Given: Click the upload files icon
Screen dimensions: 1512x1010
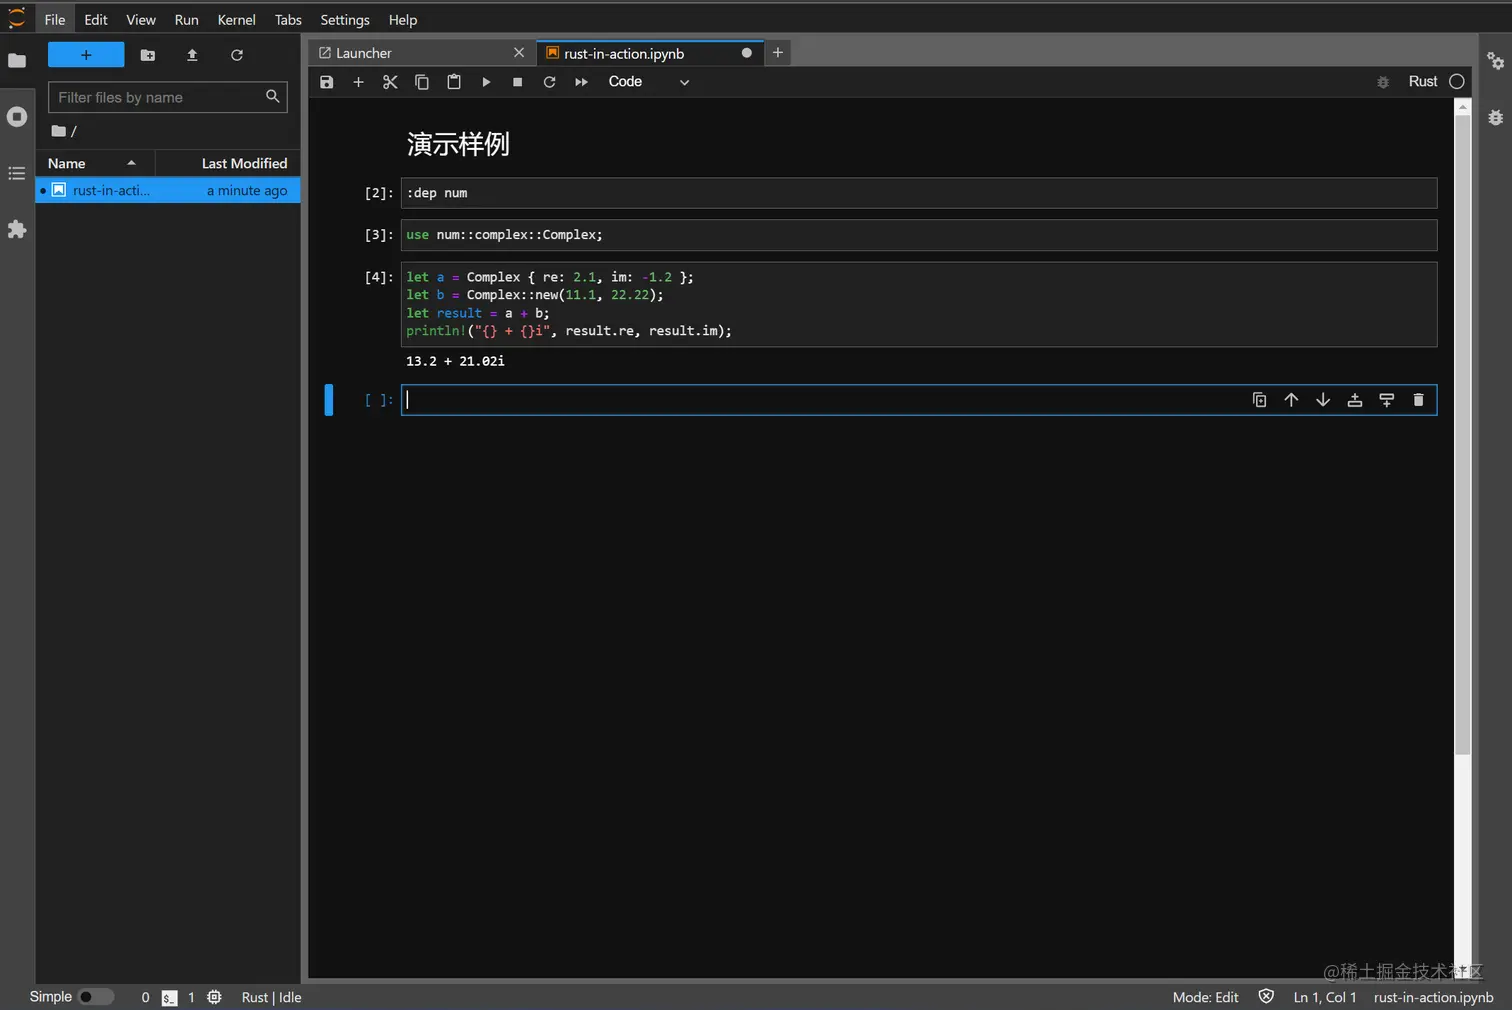Looking at the screenshot, I should click(x=192, y=55).
